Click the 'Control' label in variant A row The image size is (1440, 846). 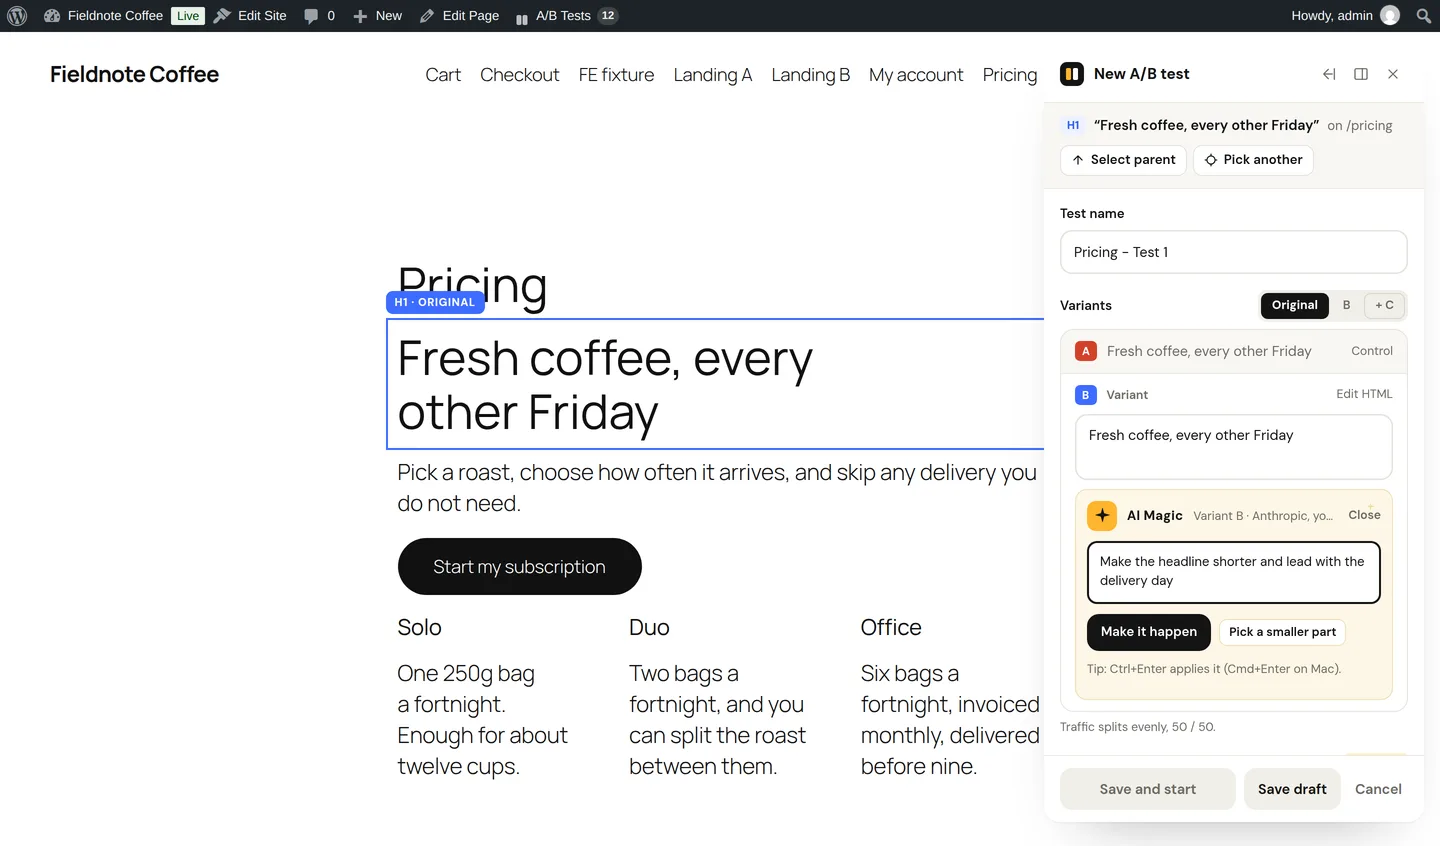(x=1372, y=351)
